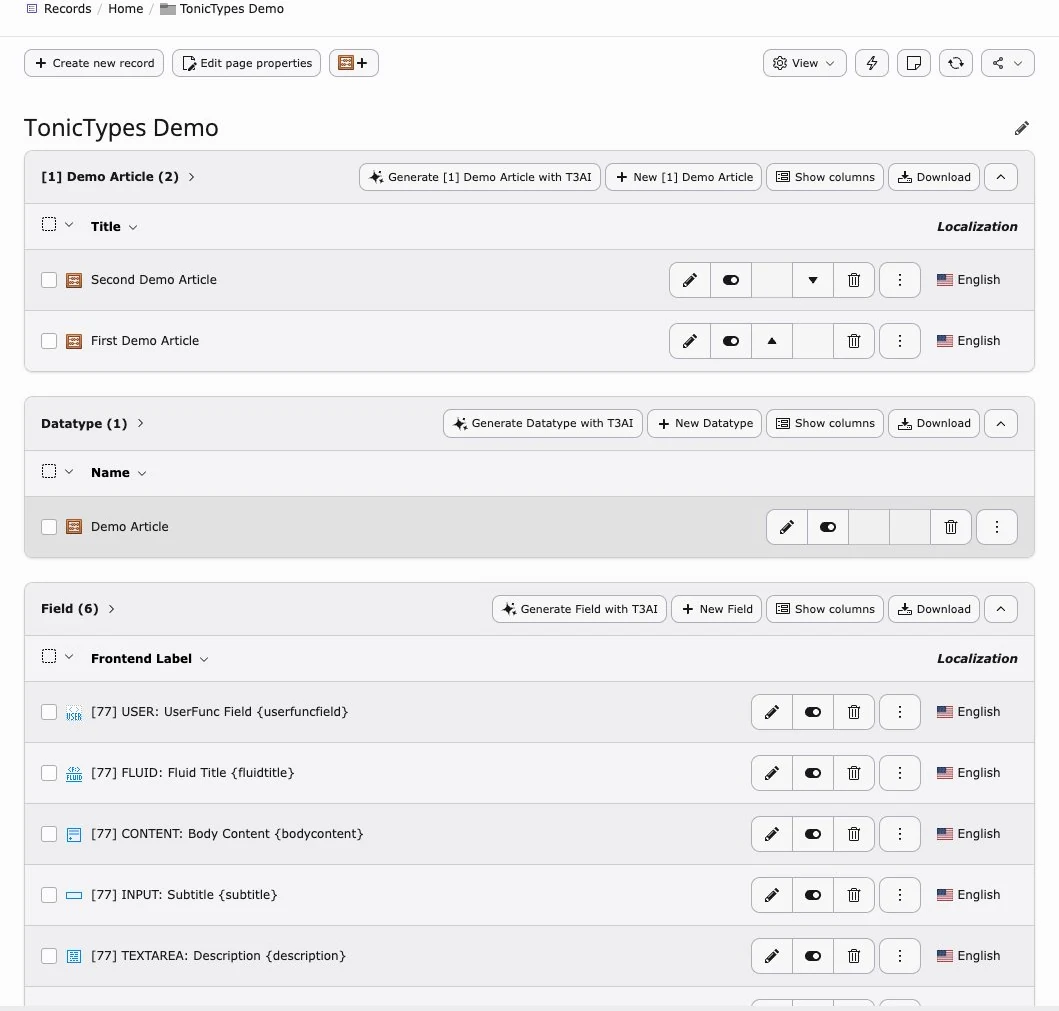1059x1011 pixels.
Task: Open more options for First Demo Article
Action: pos(900,341)
